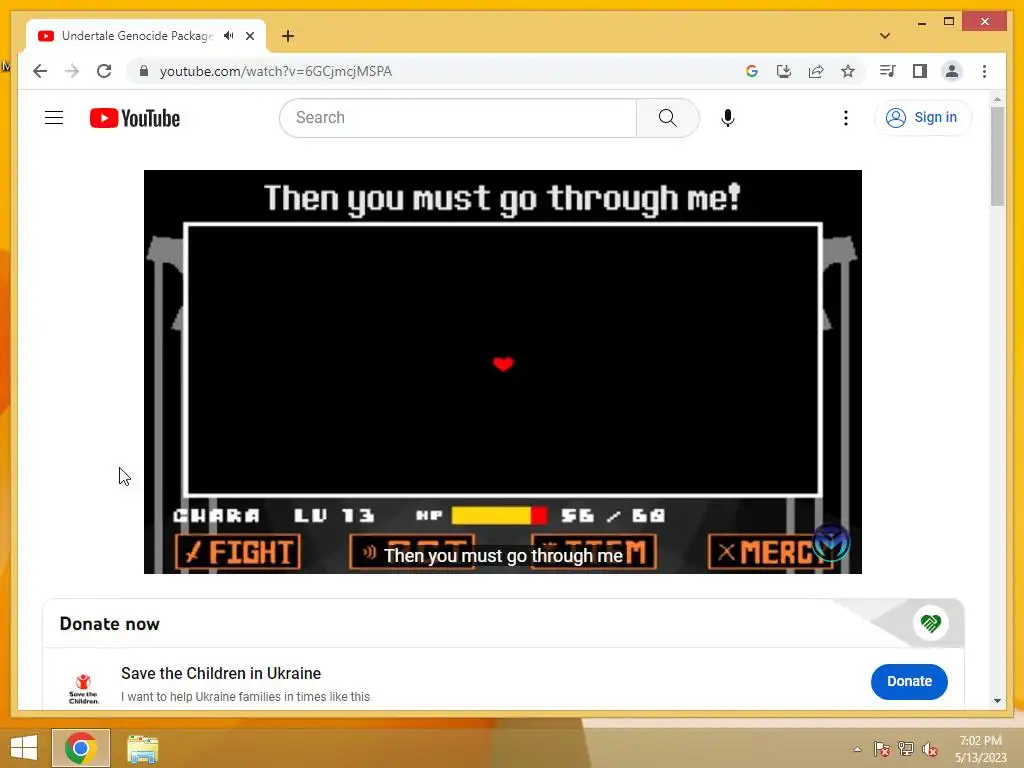The width and height of the screenshot is (1024, 768).
Task: Click the volume tray icon
Action: tap(930, 749)
